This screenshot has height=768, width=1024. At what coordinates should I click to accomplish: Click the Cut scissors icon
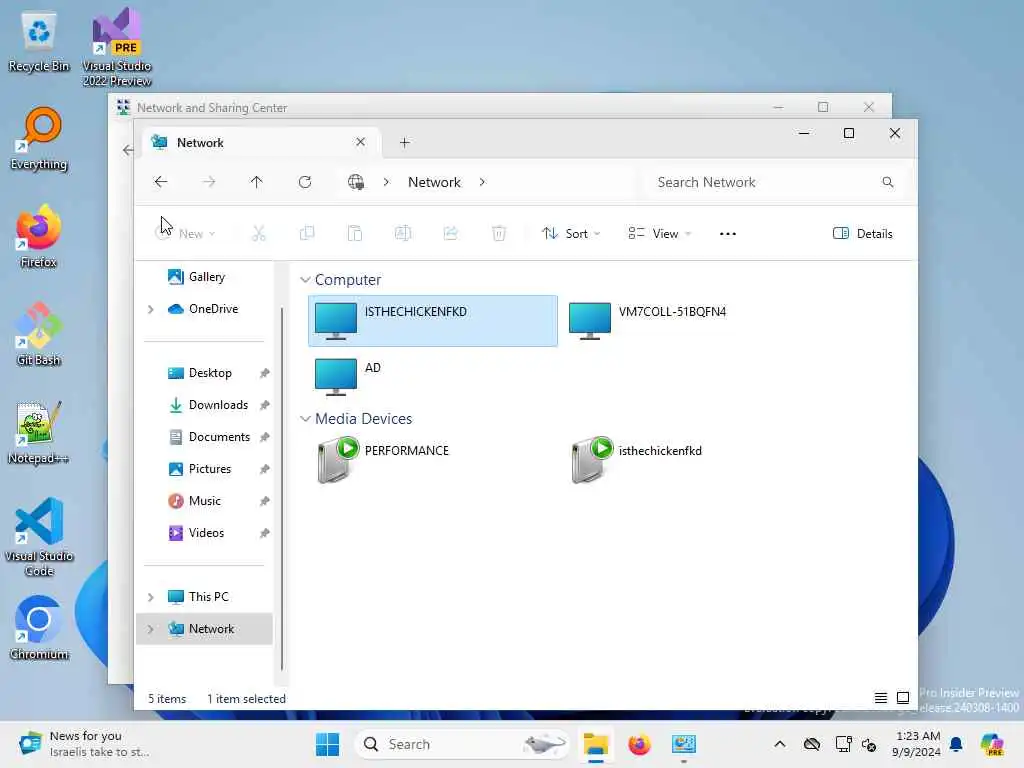(259, 233)
